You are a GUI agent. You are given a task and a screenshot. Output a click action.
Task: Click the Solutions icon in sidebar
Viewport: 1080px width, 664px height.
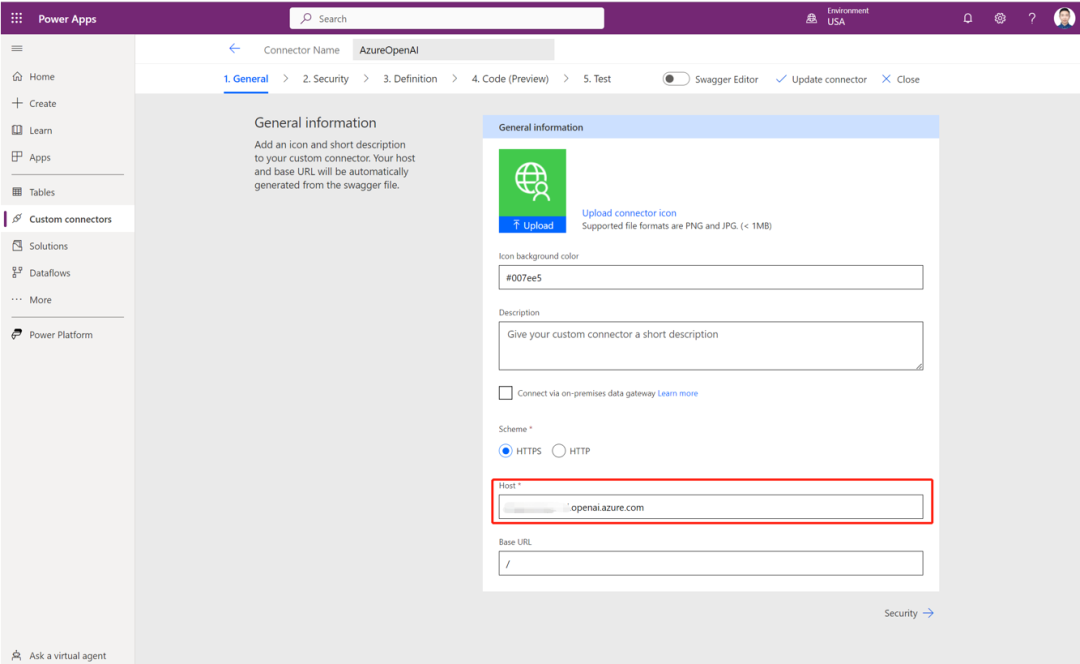17,246
